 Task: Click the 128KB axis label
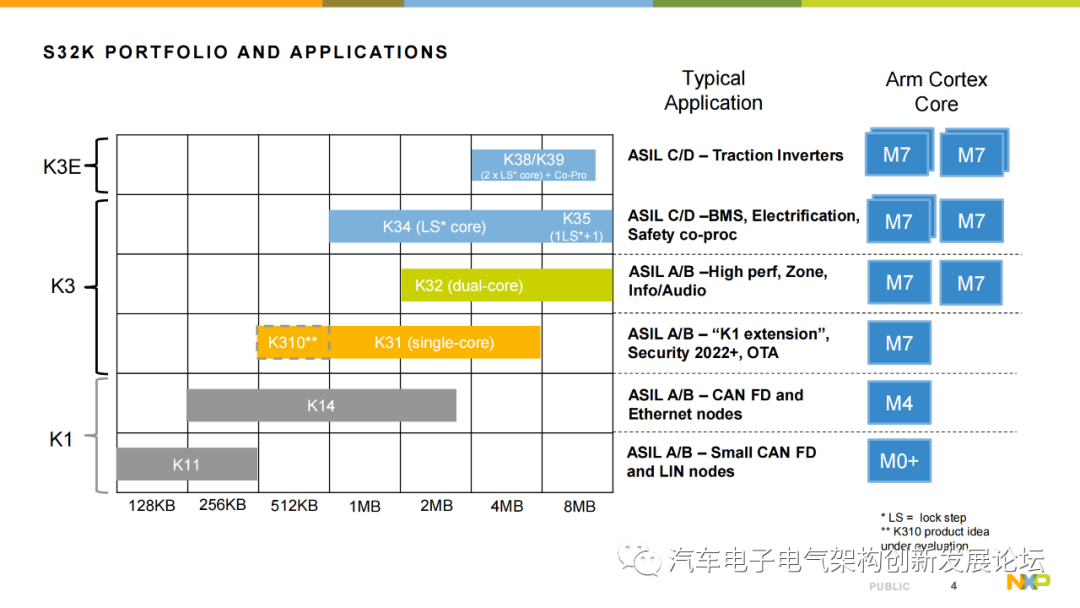coord(152,506)
